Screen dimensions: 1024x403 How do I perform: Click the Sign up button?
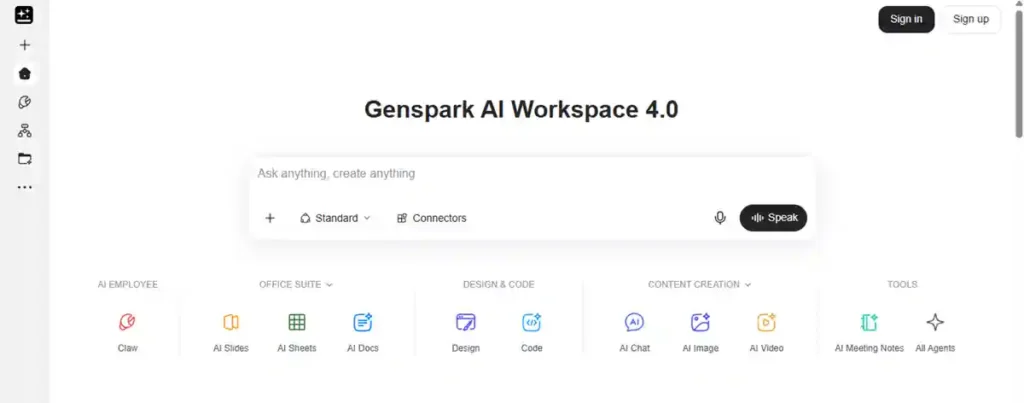tap(970, 19)
